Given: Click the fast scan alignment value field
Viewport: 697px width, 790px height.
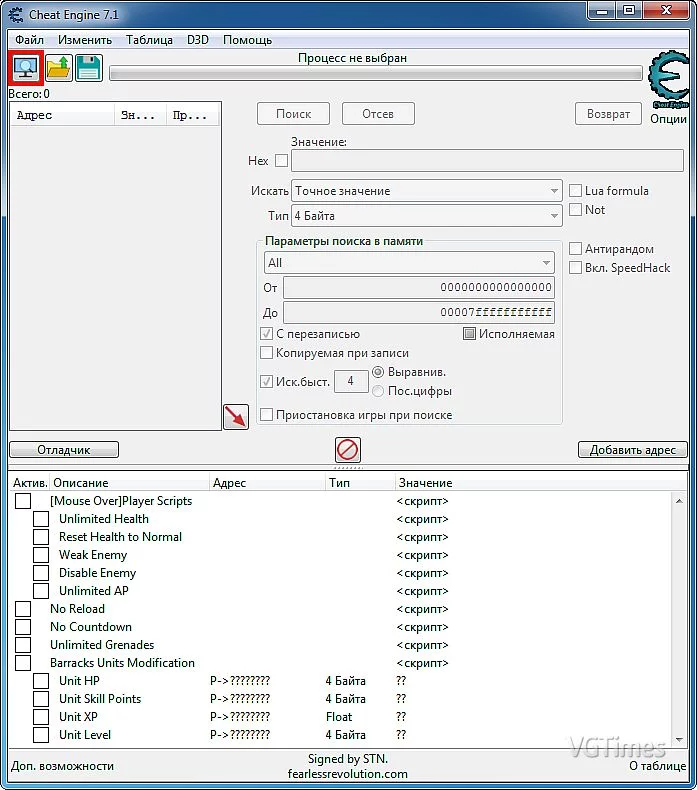Looking at the screenshot, I should tap(351, 381).
